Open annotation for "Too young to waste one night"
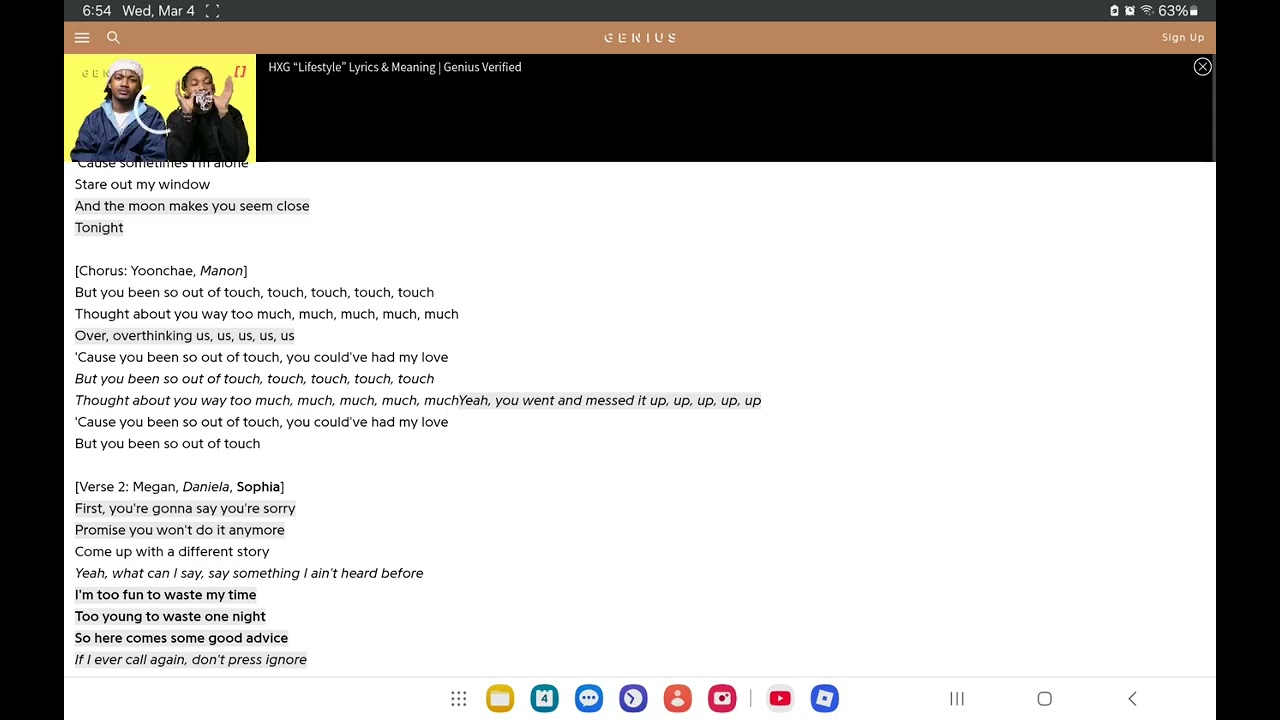The width and height of the screenshot is (1280, 720). tap(170, 617)
